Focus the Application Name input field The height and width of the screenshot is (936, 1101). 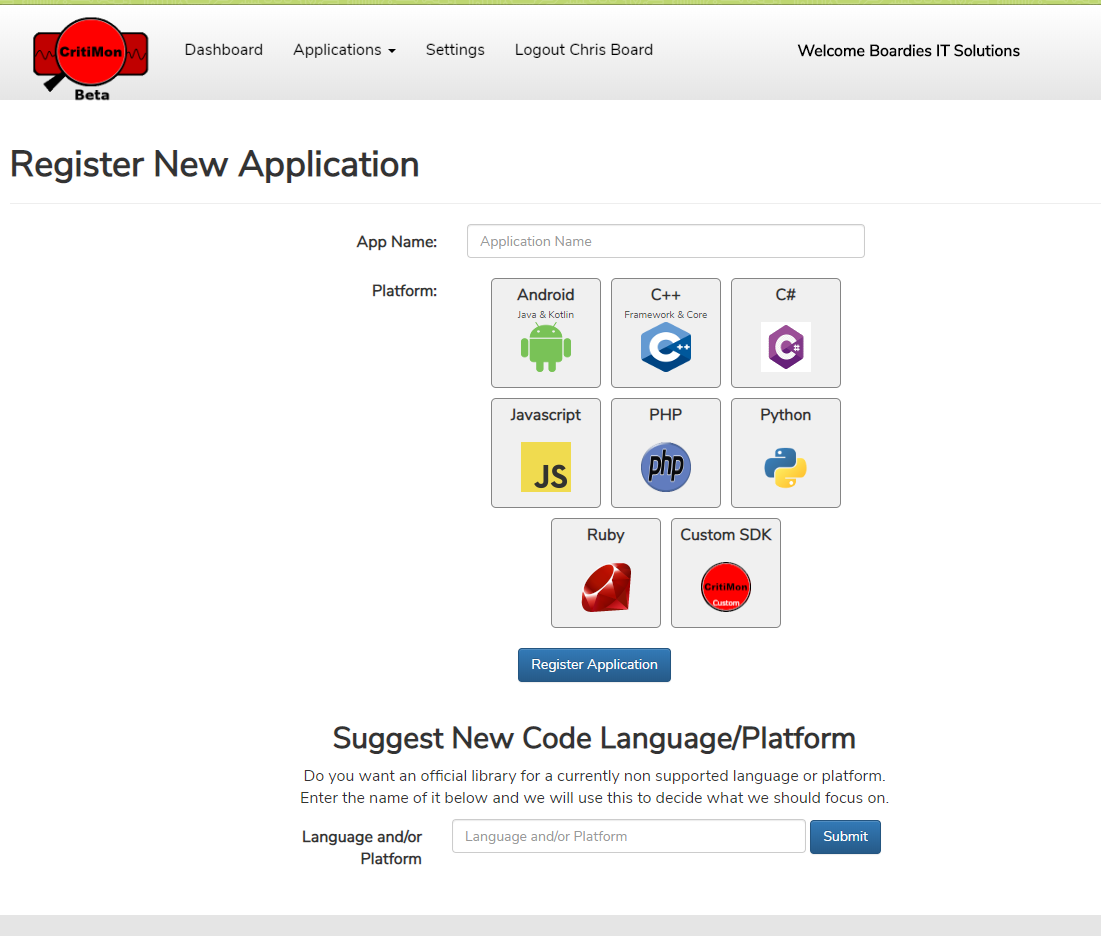point(666,241)
